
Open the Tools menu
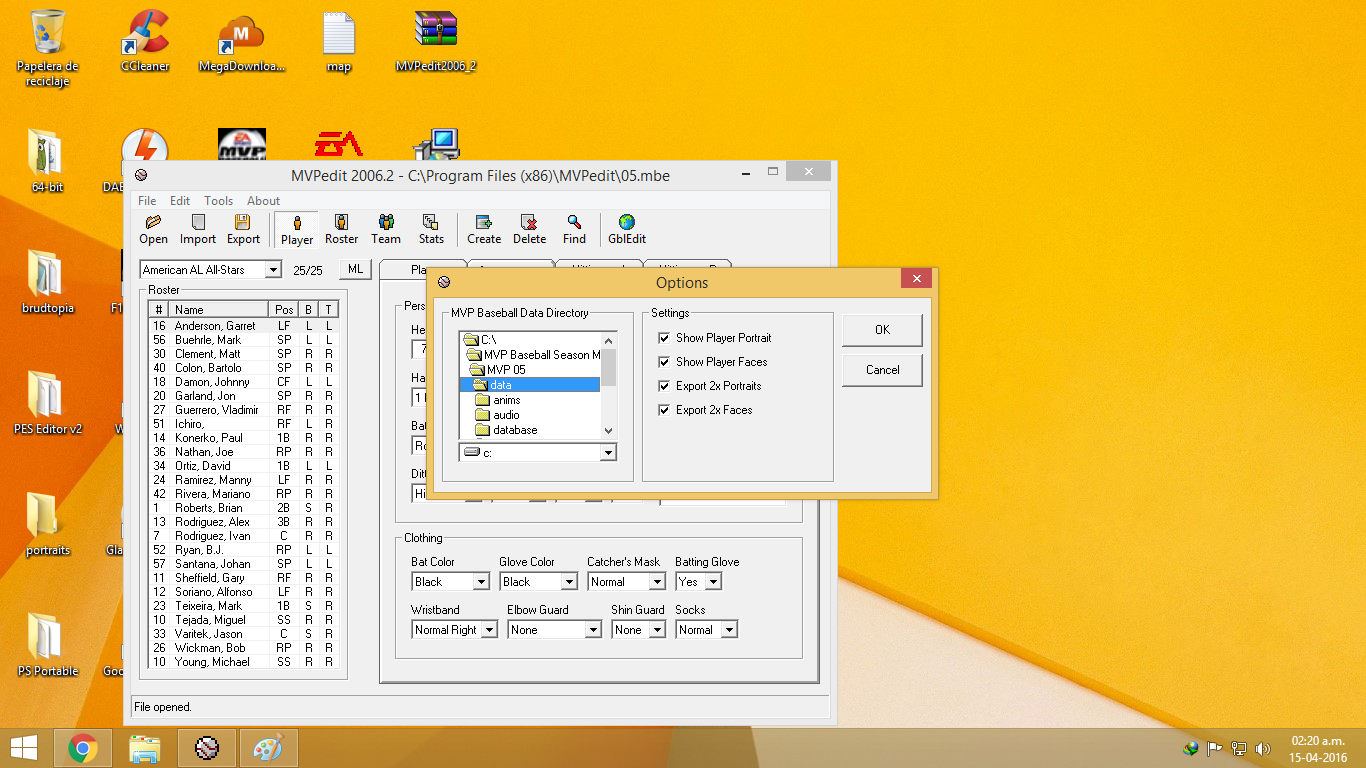[218, 201]
